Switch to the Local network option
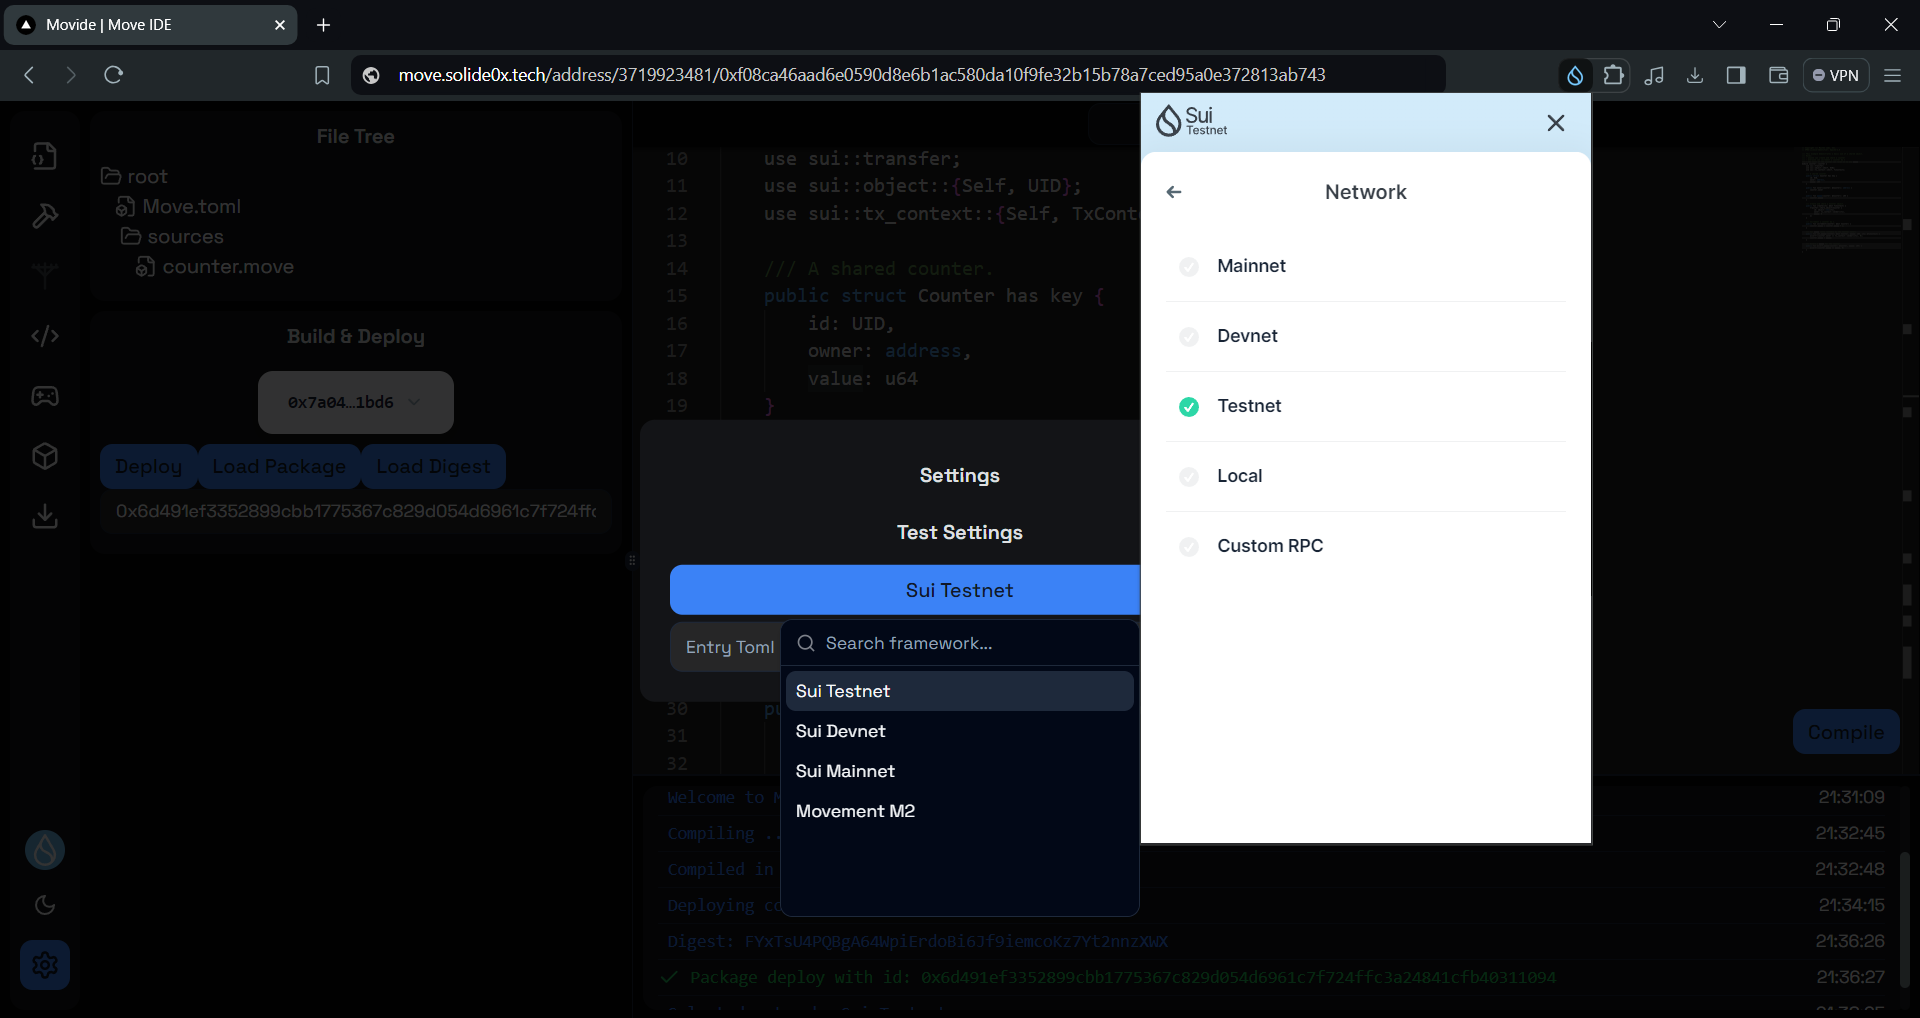 click(x=1188, y=477)
